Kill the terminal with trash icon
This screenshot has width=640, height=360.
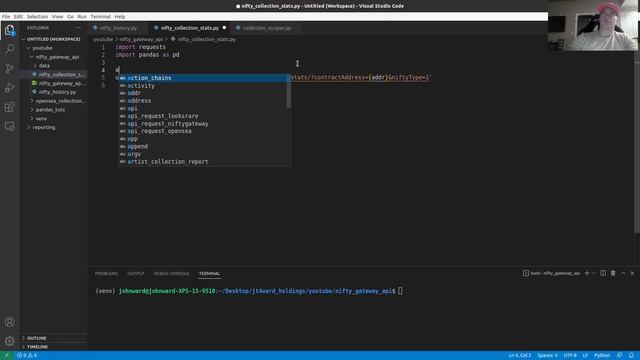click(613, 273)
